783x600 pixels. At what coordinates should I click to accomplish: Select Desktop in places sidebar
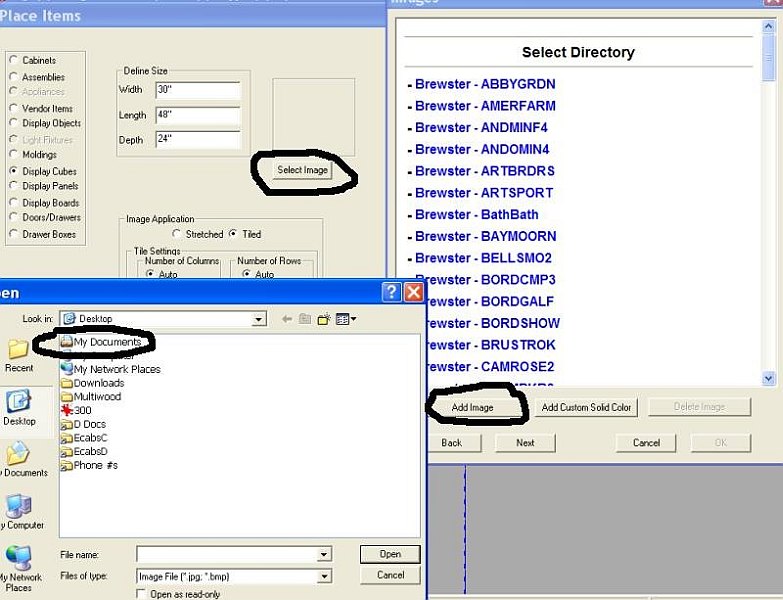pyautogui.click(x=19, y=408)
